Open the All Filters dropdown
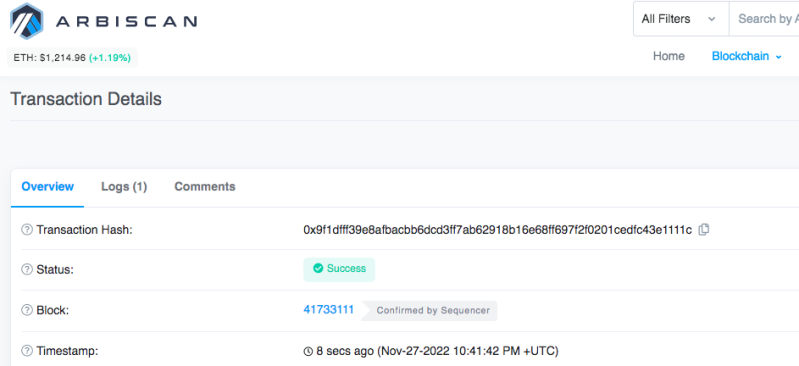The width and height of the screenshot is (799, 366). tap(681, 19)
